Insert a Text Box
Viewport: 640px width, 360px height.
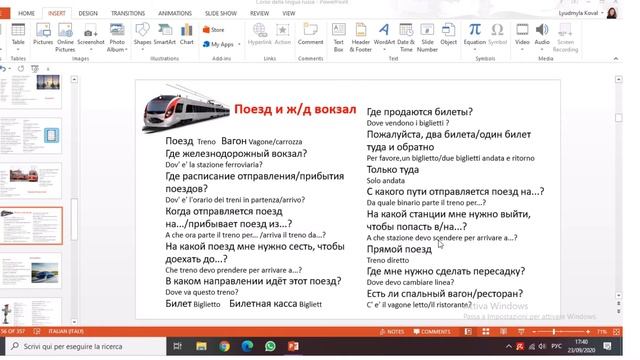tap(338, 38)
